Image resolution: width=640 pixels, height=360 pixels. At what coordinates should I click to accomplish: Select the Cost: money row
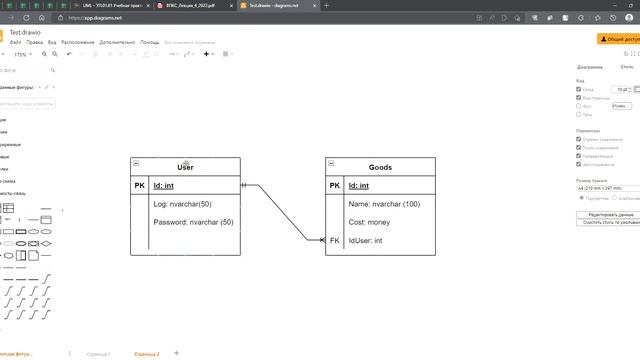[x=380, y=222]
